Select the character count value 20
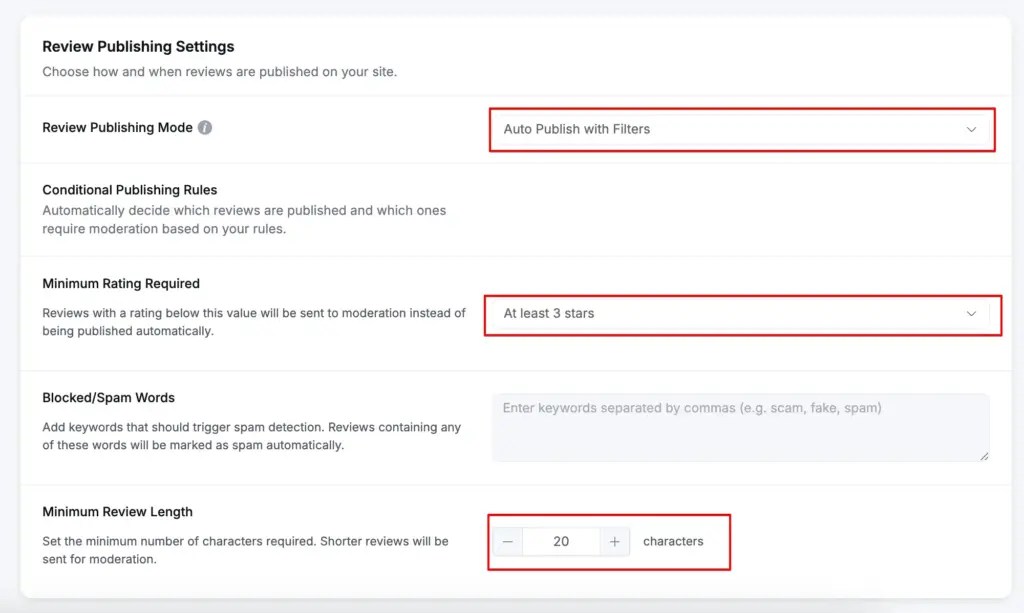The image size is (1024, 613). click(562, 541)
